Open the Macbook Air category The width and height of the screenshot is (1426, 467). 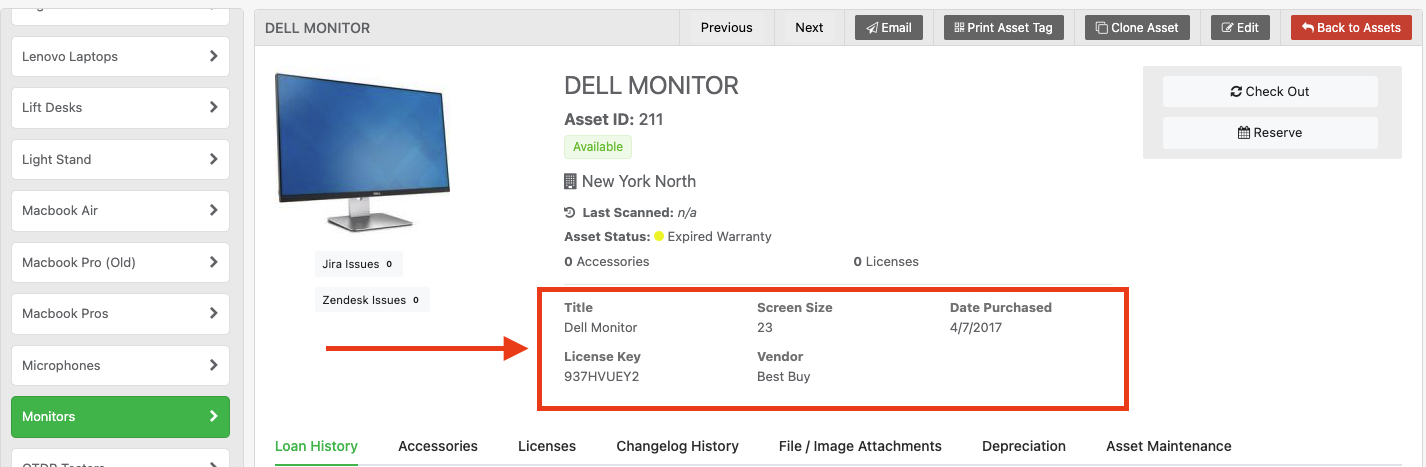pyautogui.click(x=120, y=211)
